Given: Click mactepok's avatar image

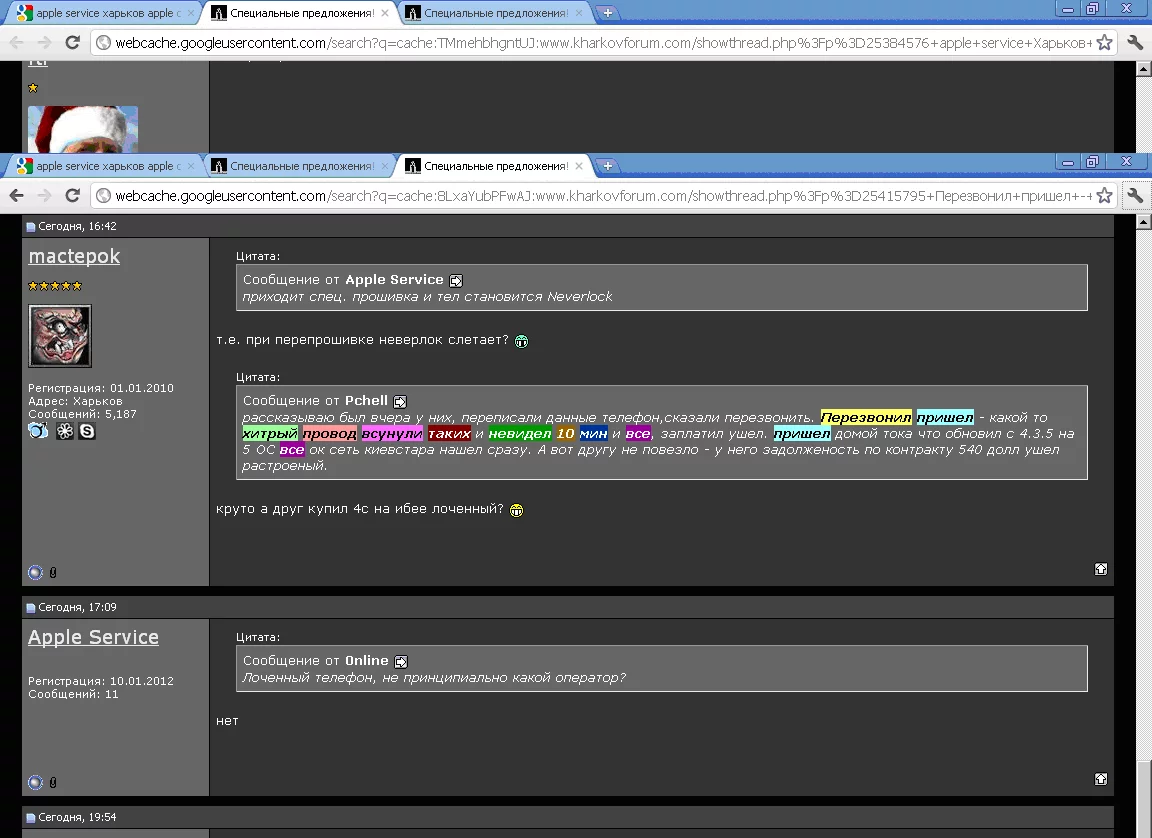Looking at the screenshot, I should click(60, 336).
